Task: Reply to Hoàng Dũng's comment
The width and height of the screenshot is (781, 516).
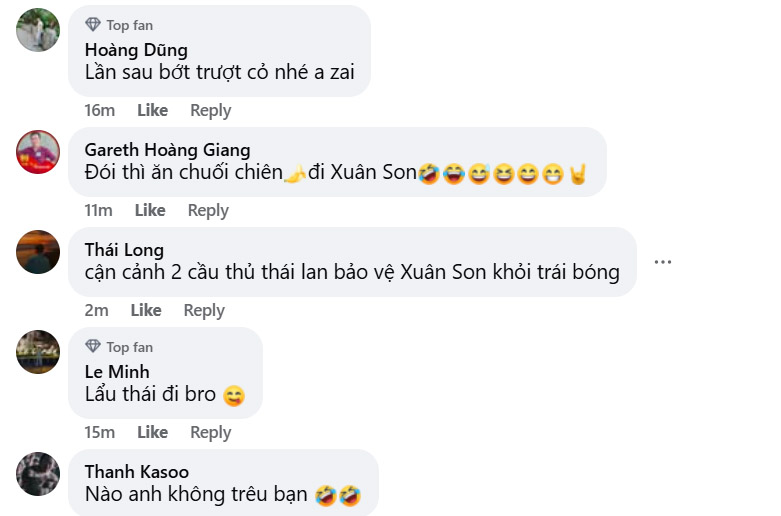Action: [x=210, y=110]
